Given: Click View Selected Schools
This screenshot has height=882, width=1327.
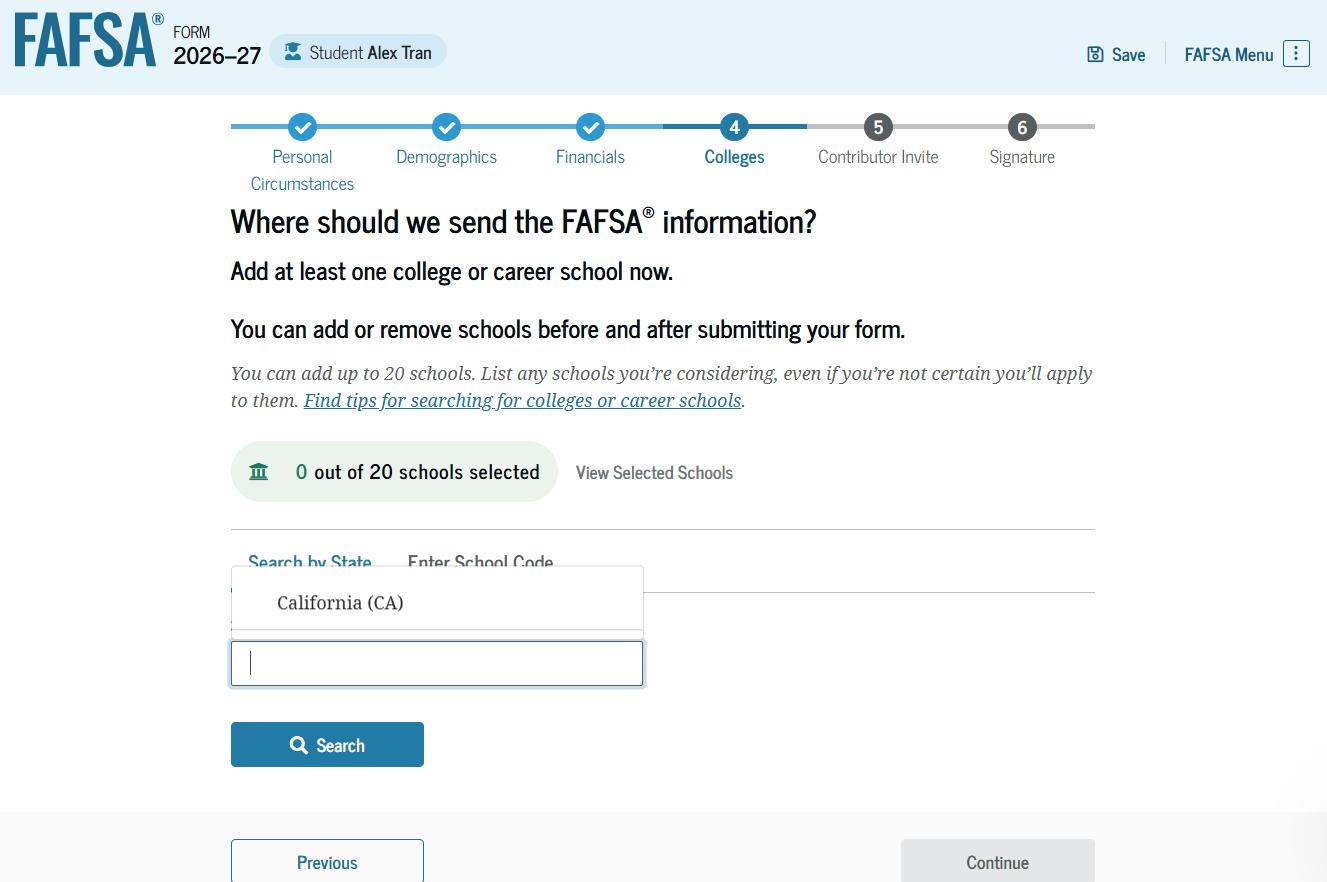Looking at the screenshot, I should [x=654, y=473].
